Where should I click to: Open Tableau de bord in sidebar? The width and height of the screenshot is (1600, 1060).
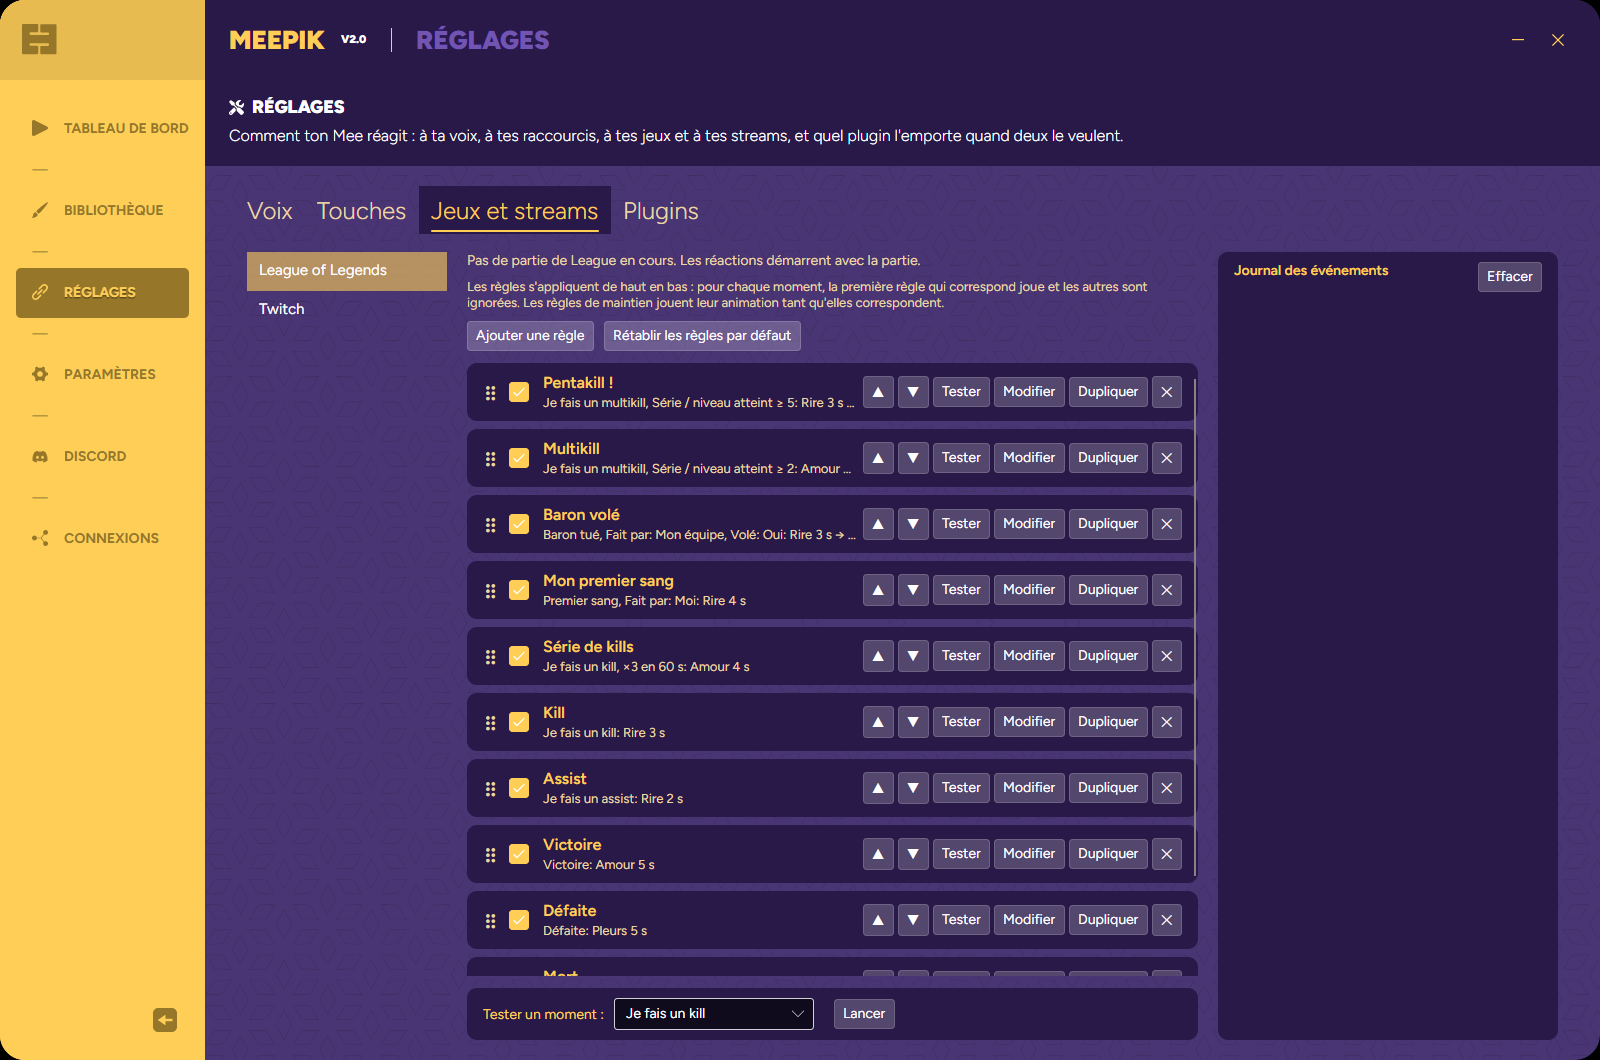102,128
